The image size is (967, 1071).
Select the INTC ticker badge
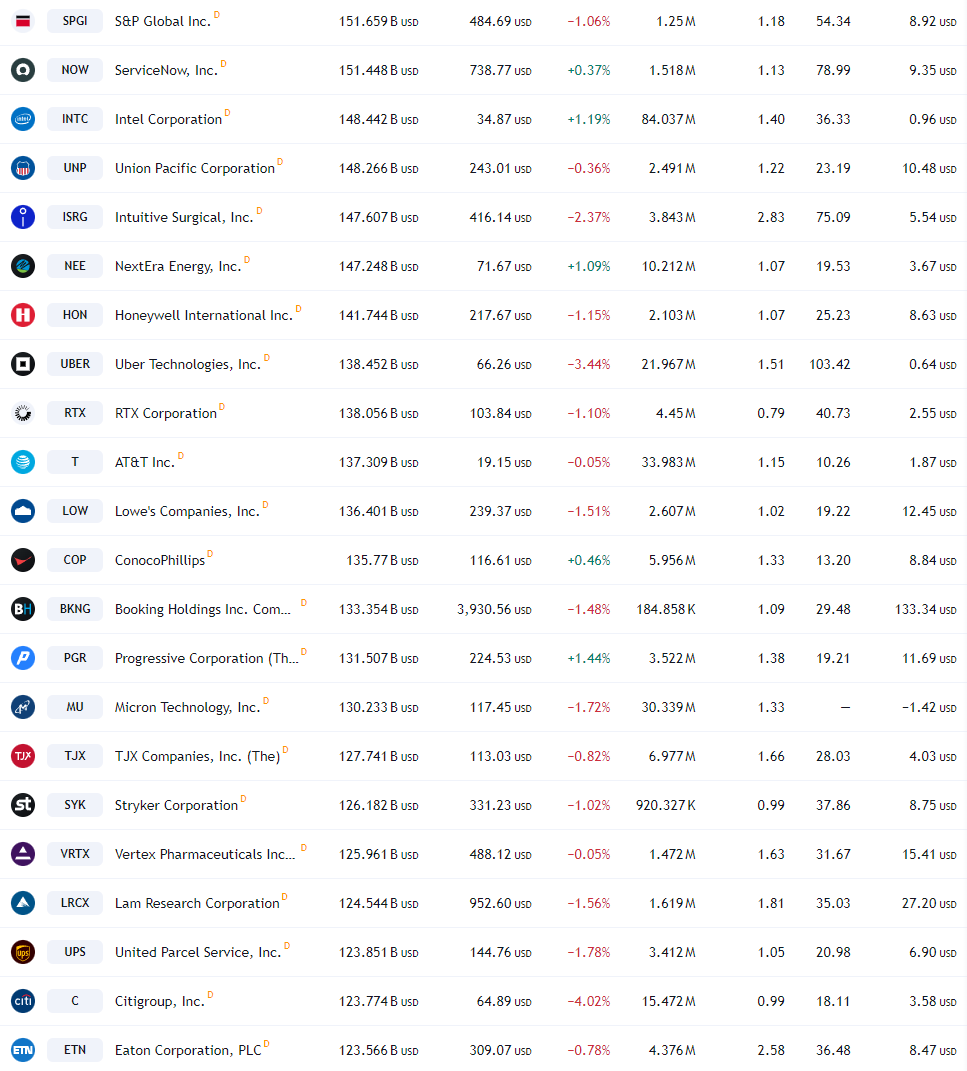(x=75, y=119)
